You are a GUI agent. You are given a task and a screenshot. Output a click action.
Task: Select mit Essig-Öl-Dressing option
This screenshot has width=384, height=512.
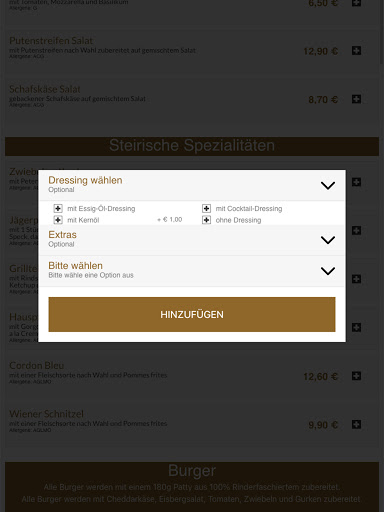click(x=58, y=209)
